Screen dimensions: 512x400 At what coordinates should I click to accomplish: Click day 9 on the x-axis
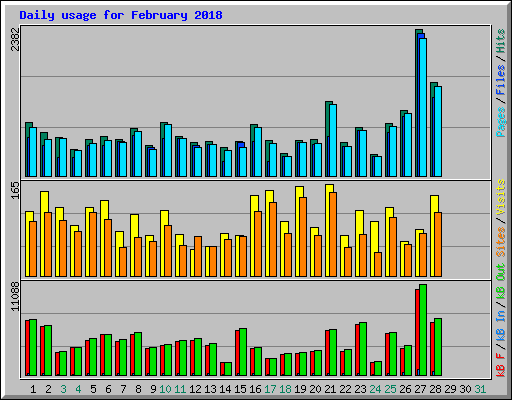pos(153,389)
